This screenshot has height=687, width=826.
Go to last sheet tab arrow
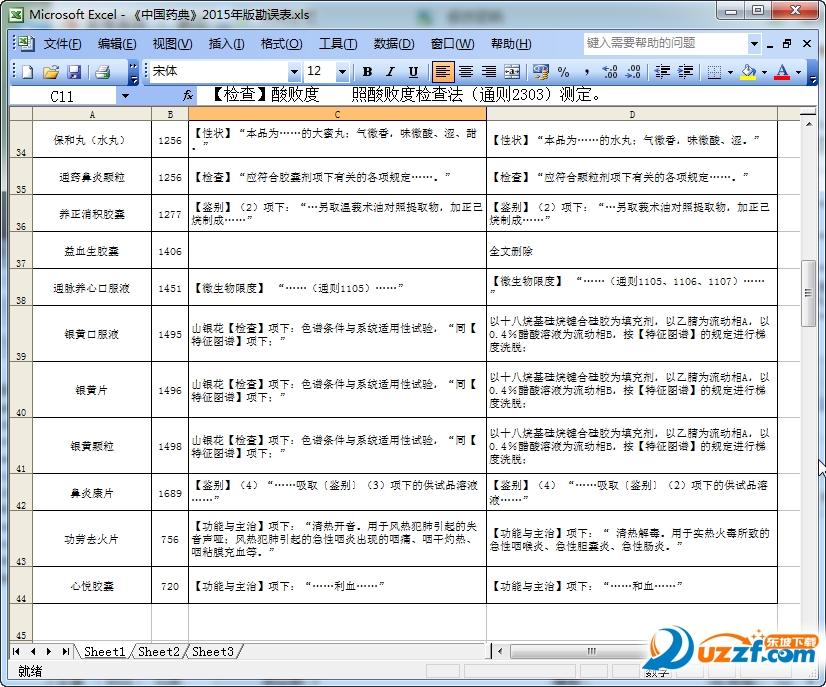tap(65, 652)
